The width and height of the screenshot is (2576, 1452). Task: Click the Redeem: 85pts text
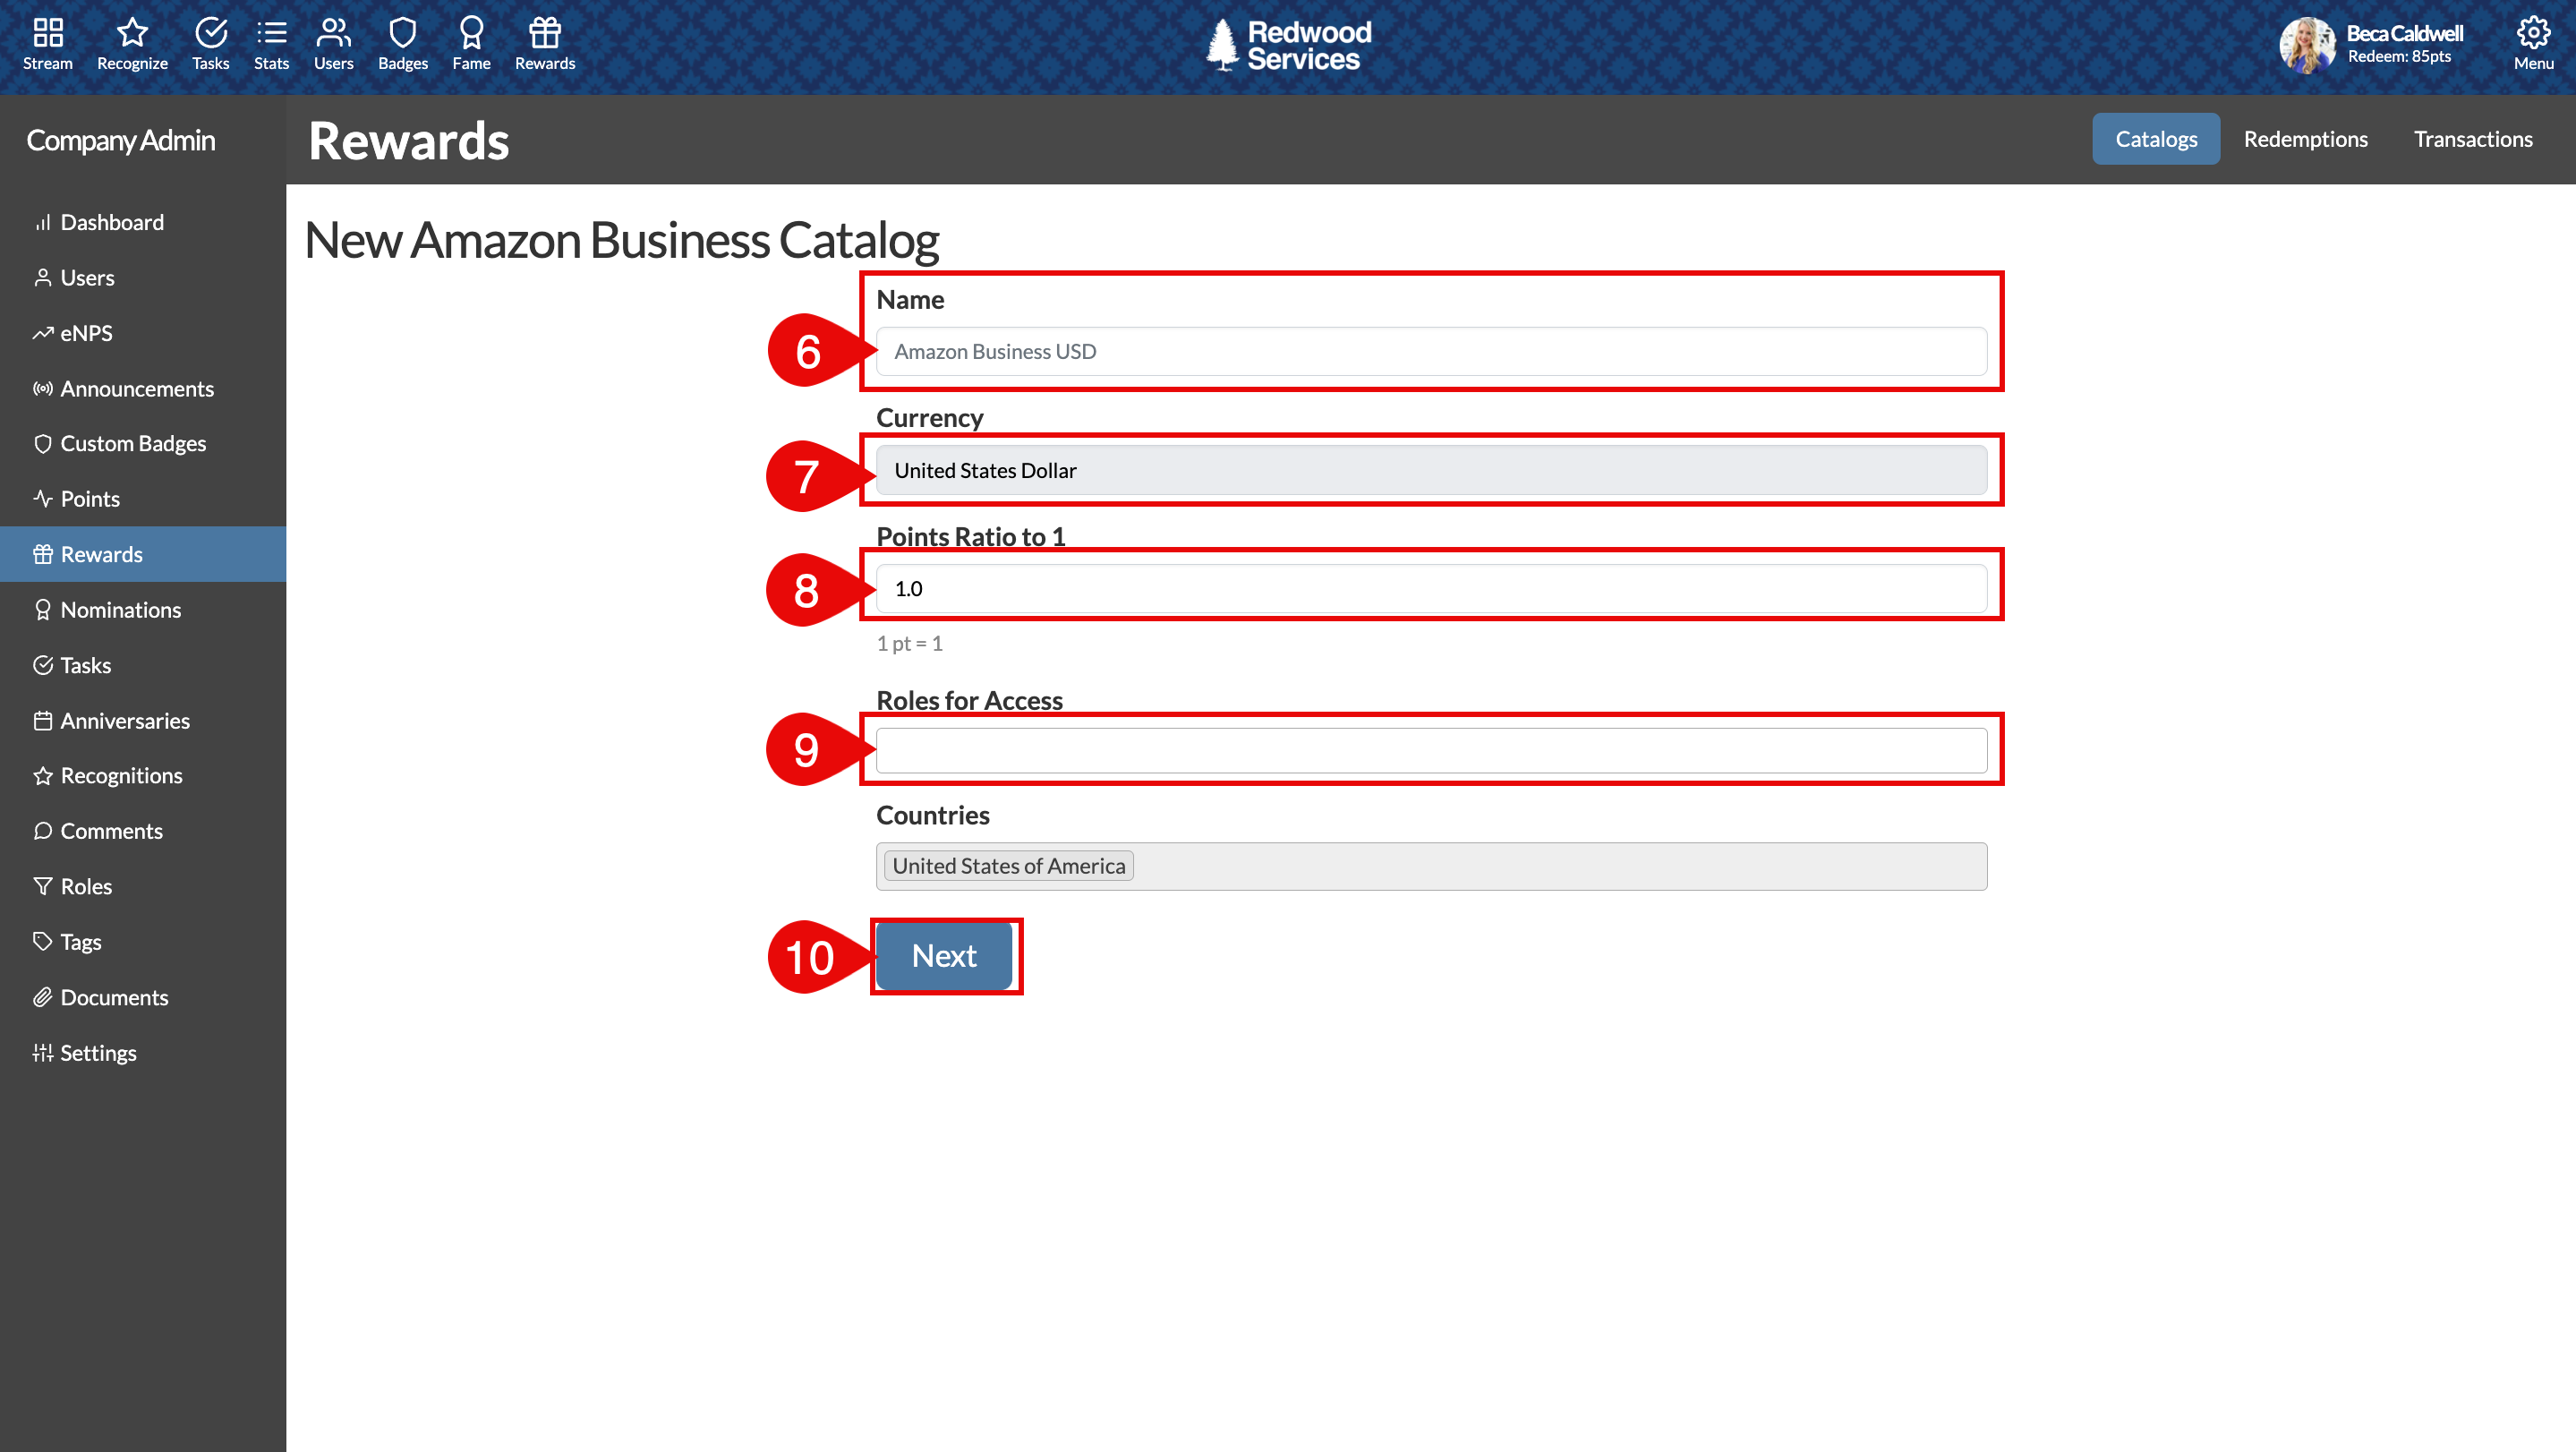pos(2399,57)
